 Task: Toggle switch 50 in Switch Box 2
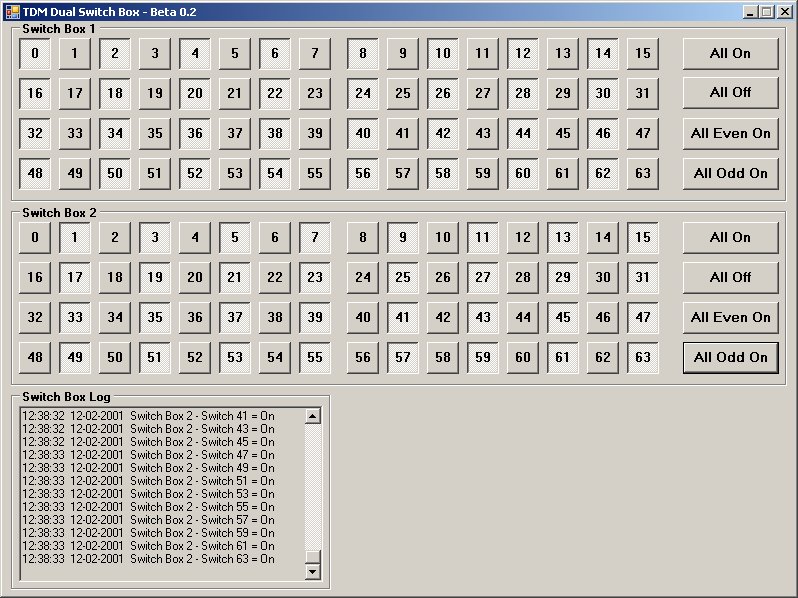(115, 357)
